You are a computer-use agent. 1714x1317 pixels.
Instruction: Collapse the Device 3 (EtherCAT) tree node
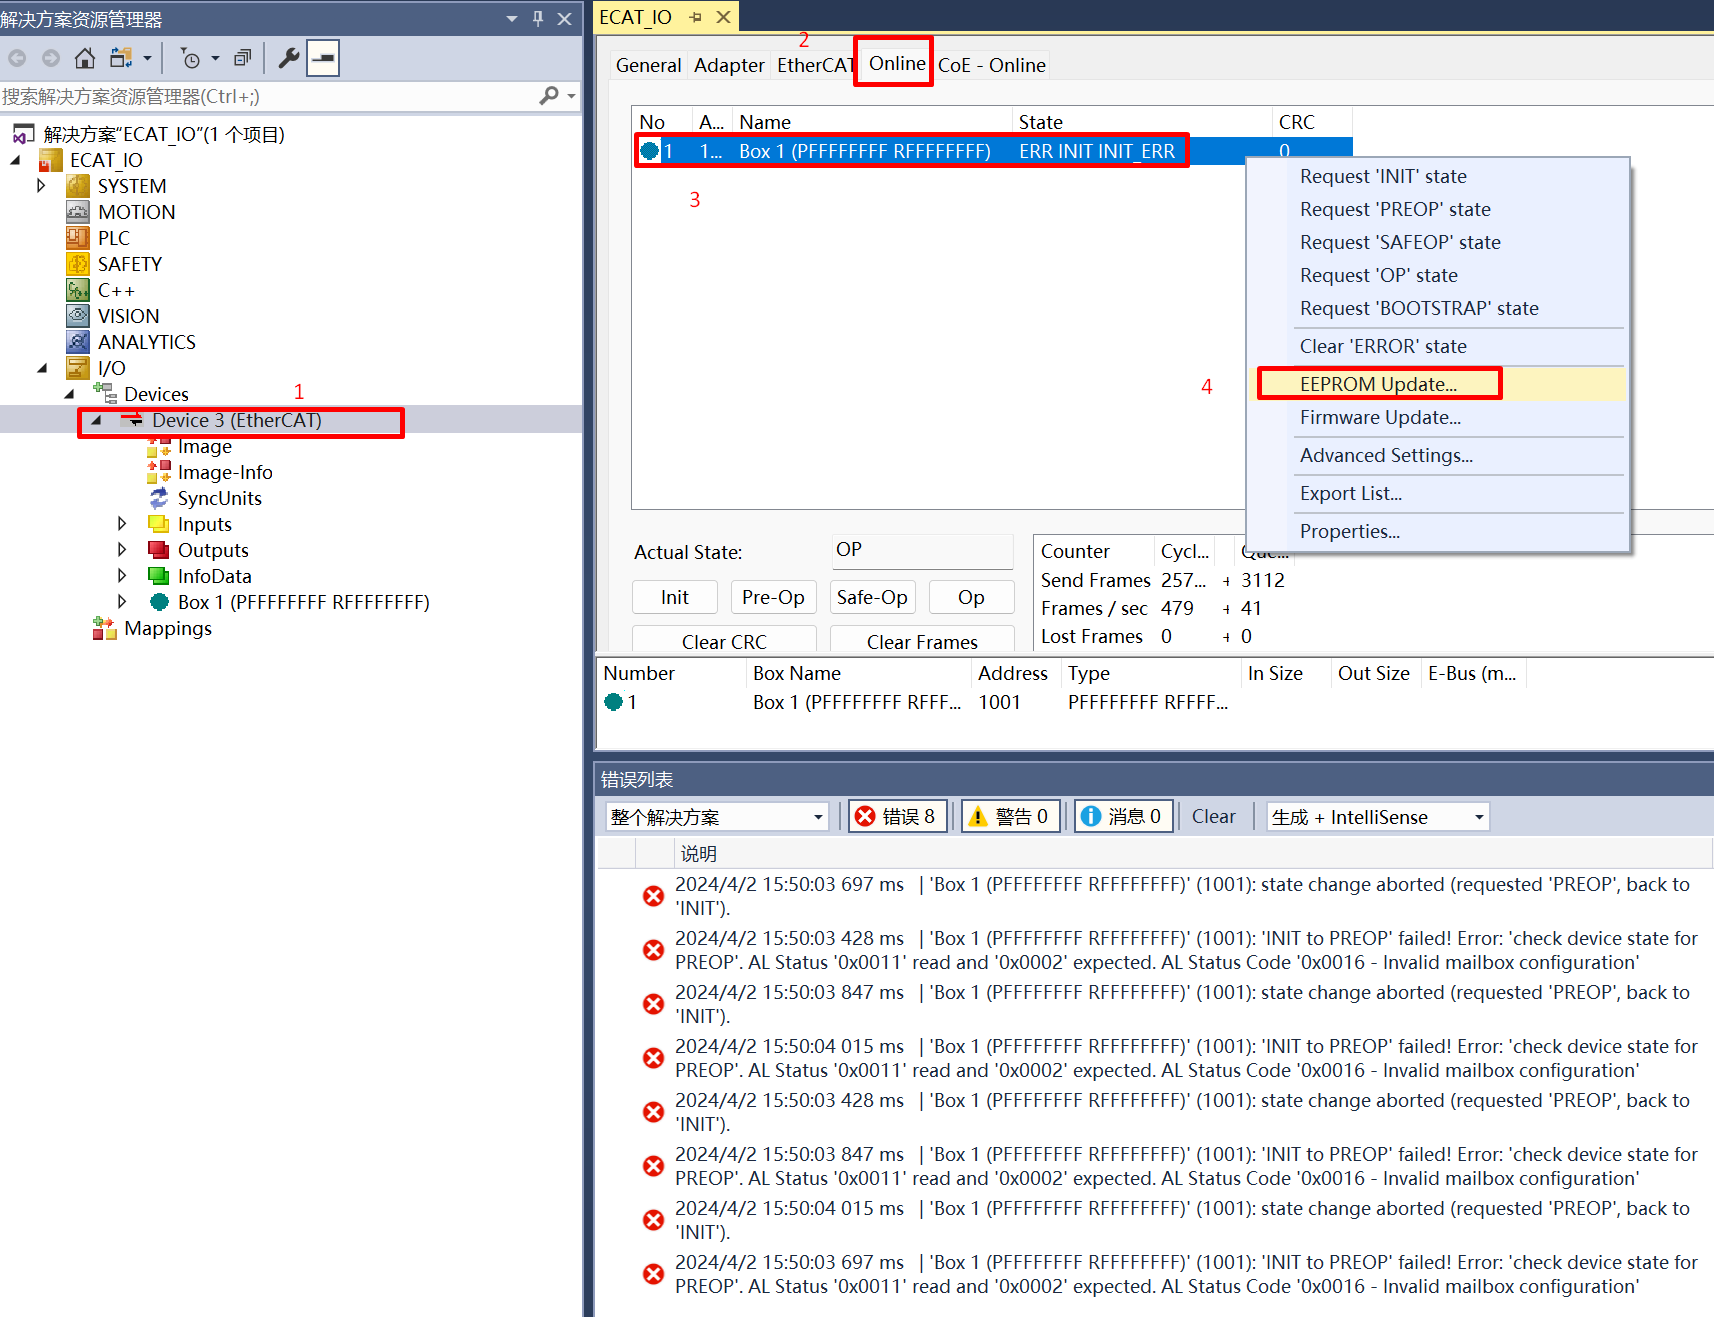pyautogui.click(x=96, y=420)
